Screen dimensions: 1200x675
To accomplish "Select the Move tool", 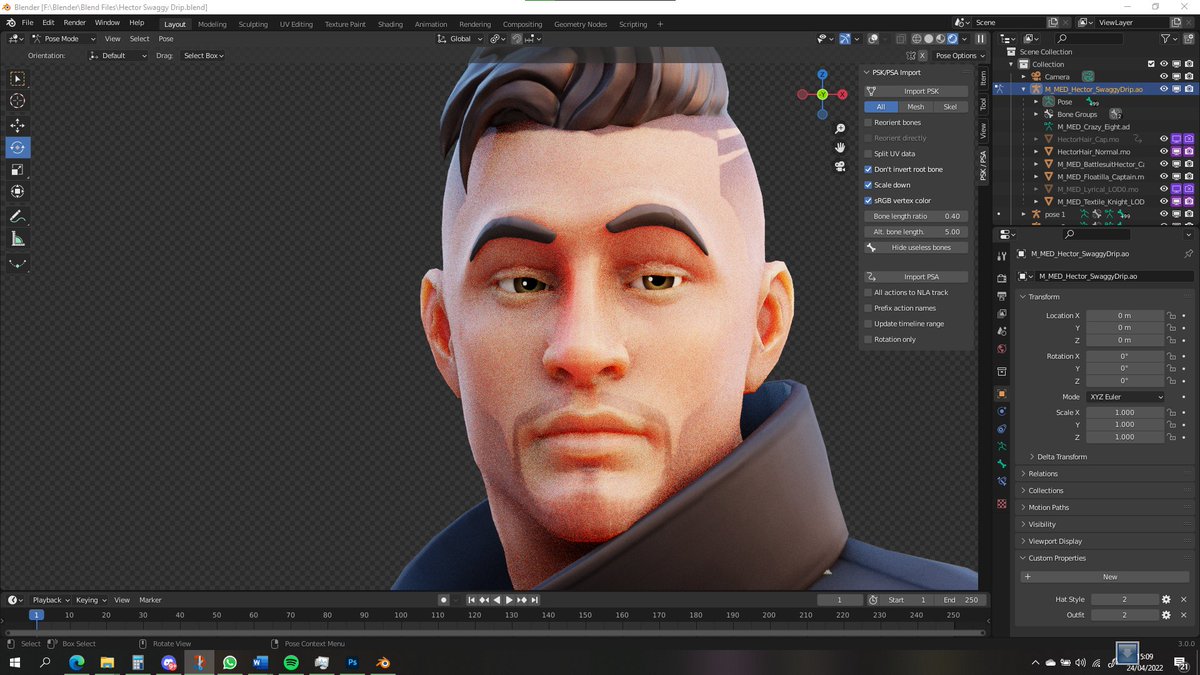I will pos(18,125).
